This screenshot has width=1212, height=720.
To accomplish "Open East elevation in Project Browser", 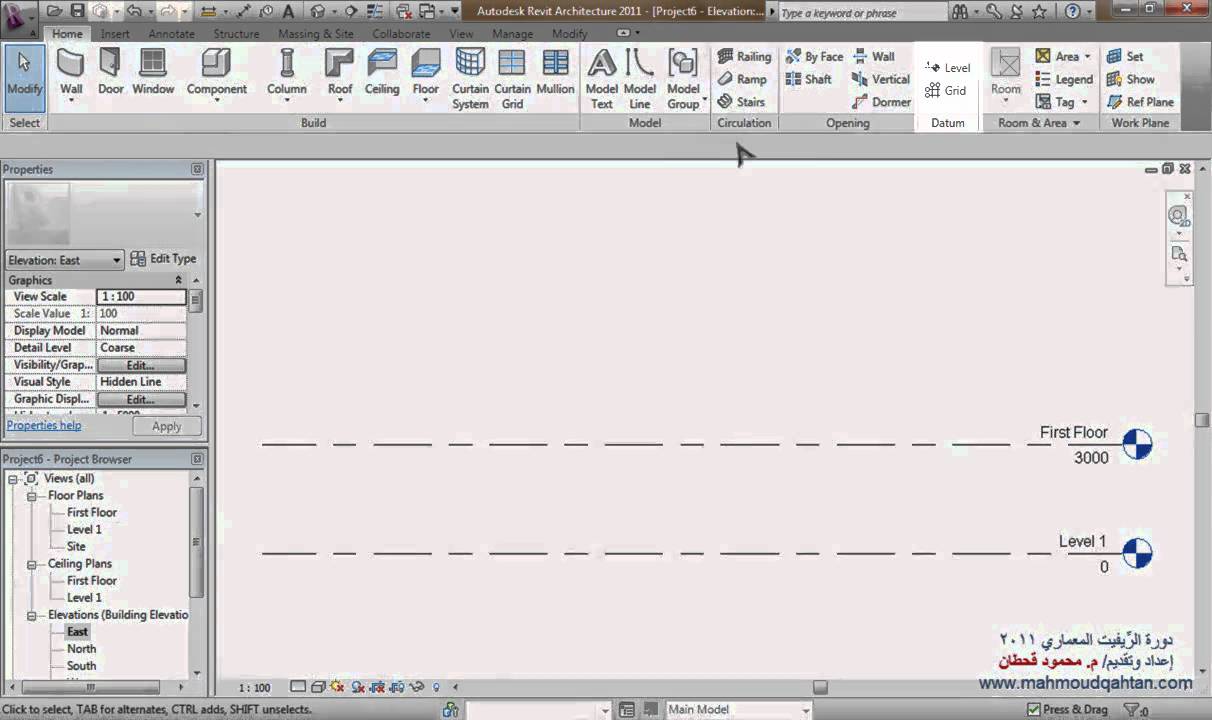I will (77, 632).
